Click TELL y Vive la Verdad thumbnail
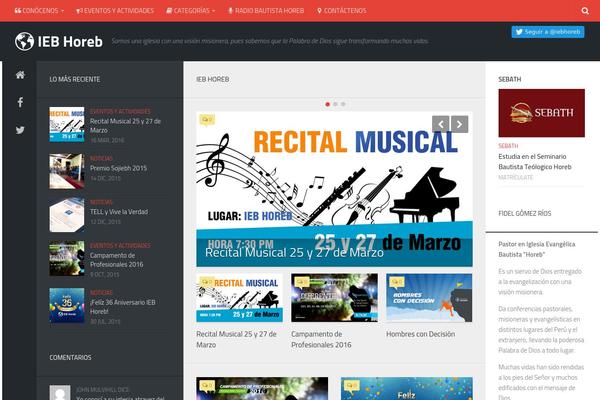The height and width of the screenshot is (400, 600). click(x=67, y=214)
